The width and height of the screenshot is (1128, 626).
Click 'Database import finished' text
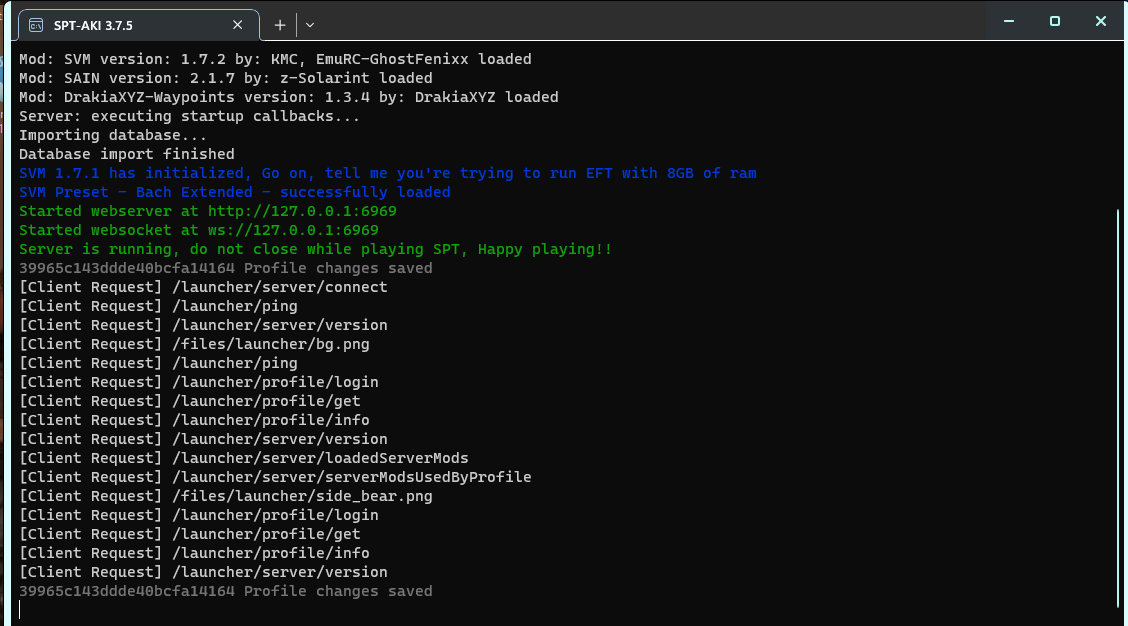click(127, 154)
